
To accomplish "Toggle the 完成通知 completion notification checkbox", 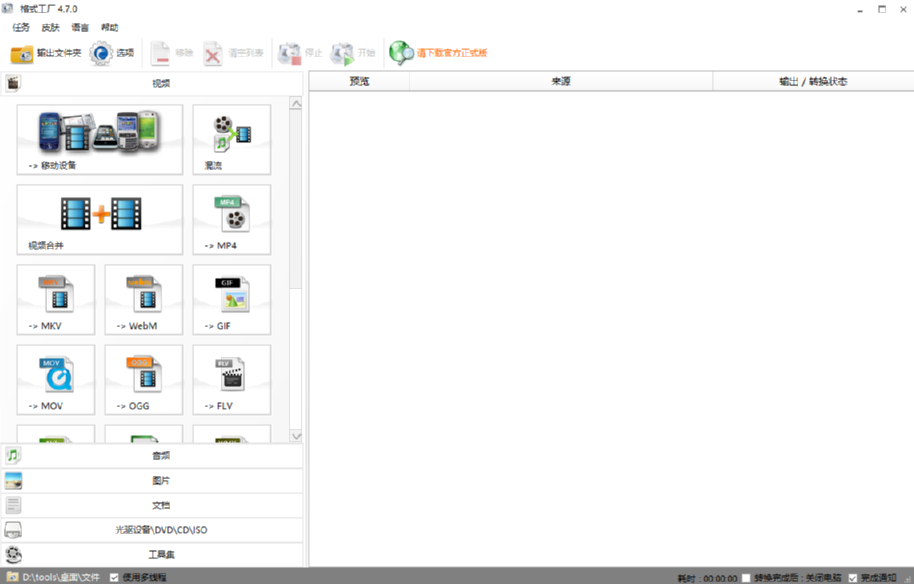I will [x=853, y=578].
